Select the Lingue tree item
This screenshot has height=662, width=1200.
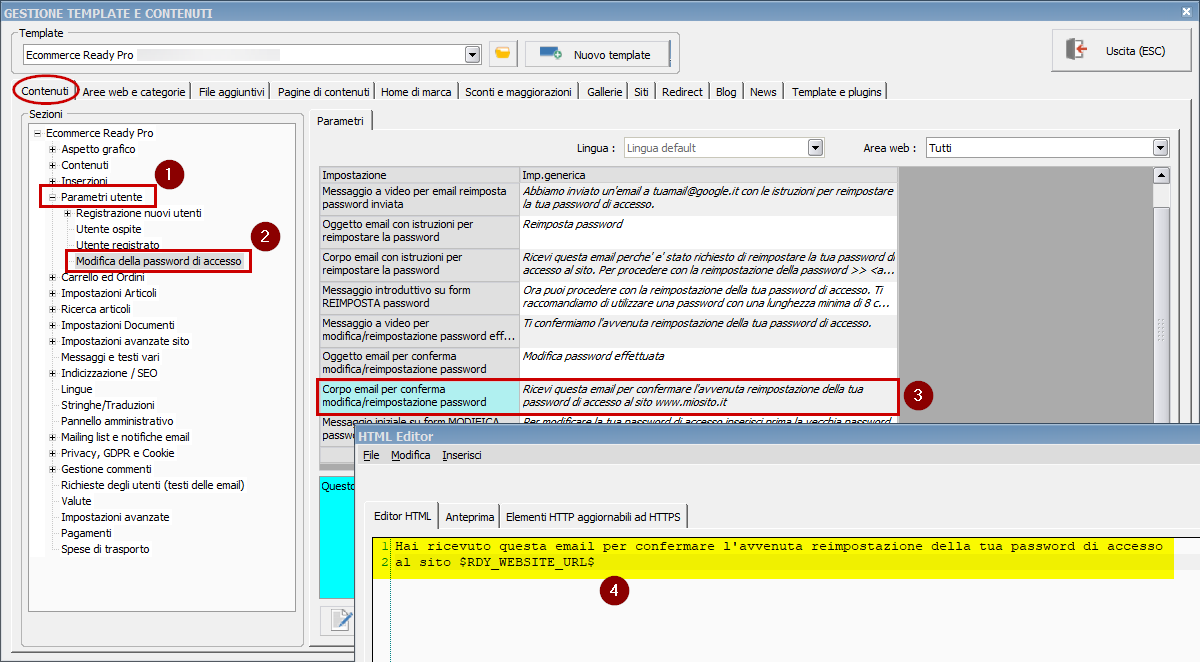77,389
